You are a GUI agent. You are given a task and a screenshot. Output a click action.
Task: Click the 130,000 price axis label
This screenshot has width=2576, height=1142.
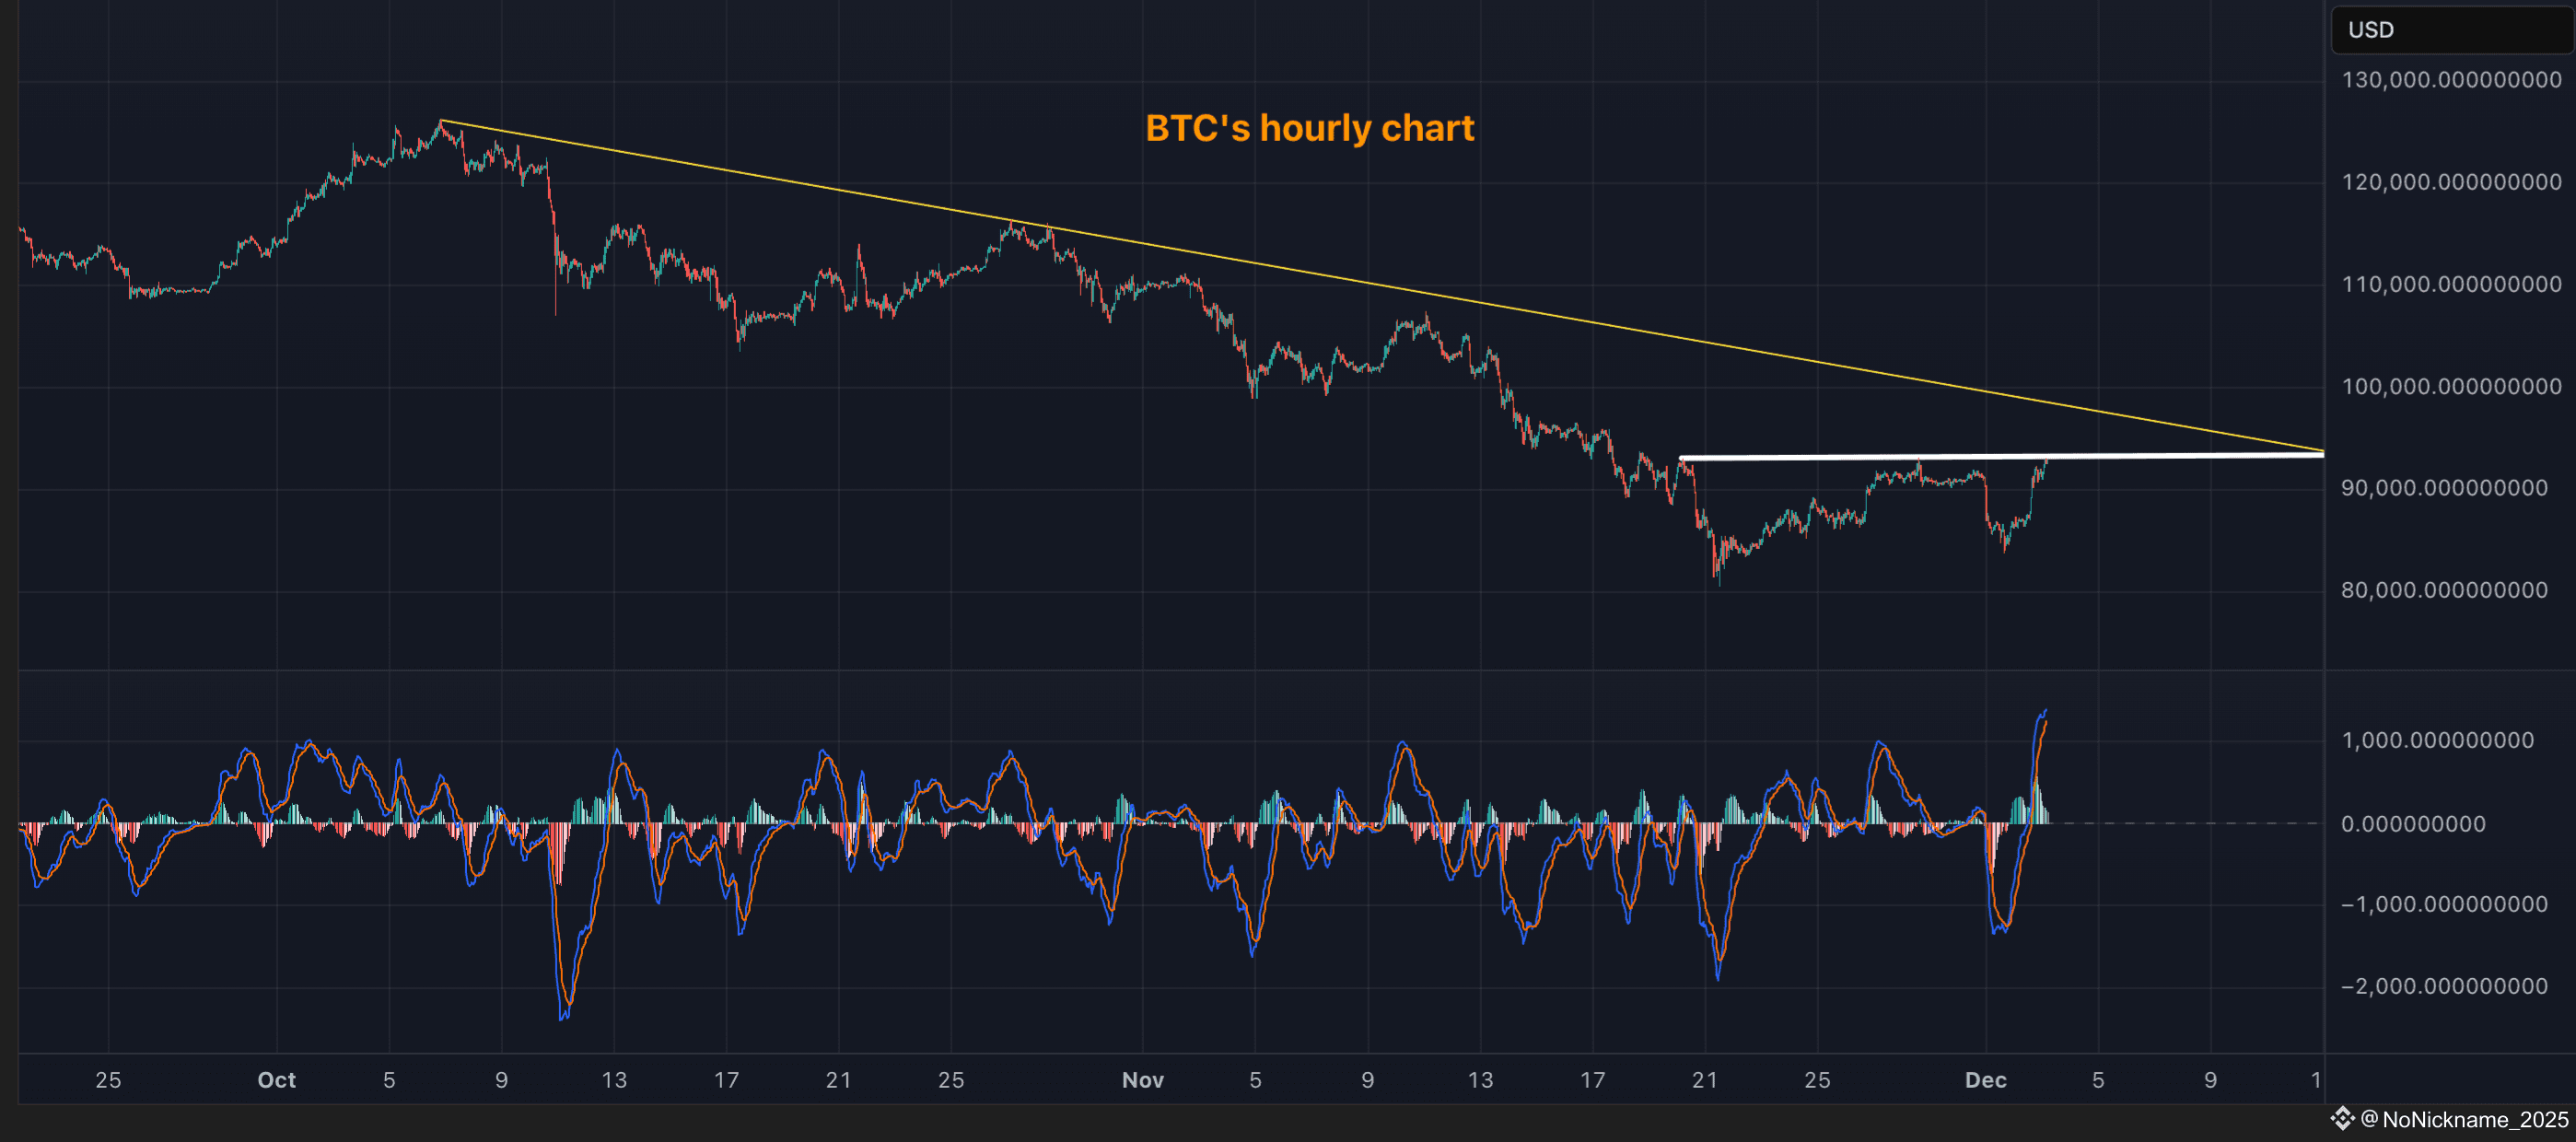[2451, 80]
